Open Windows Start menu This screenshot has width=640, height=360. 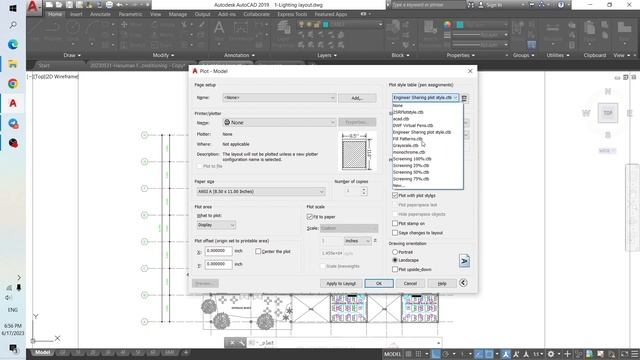click(13, 8)
